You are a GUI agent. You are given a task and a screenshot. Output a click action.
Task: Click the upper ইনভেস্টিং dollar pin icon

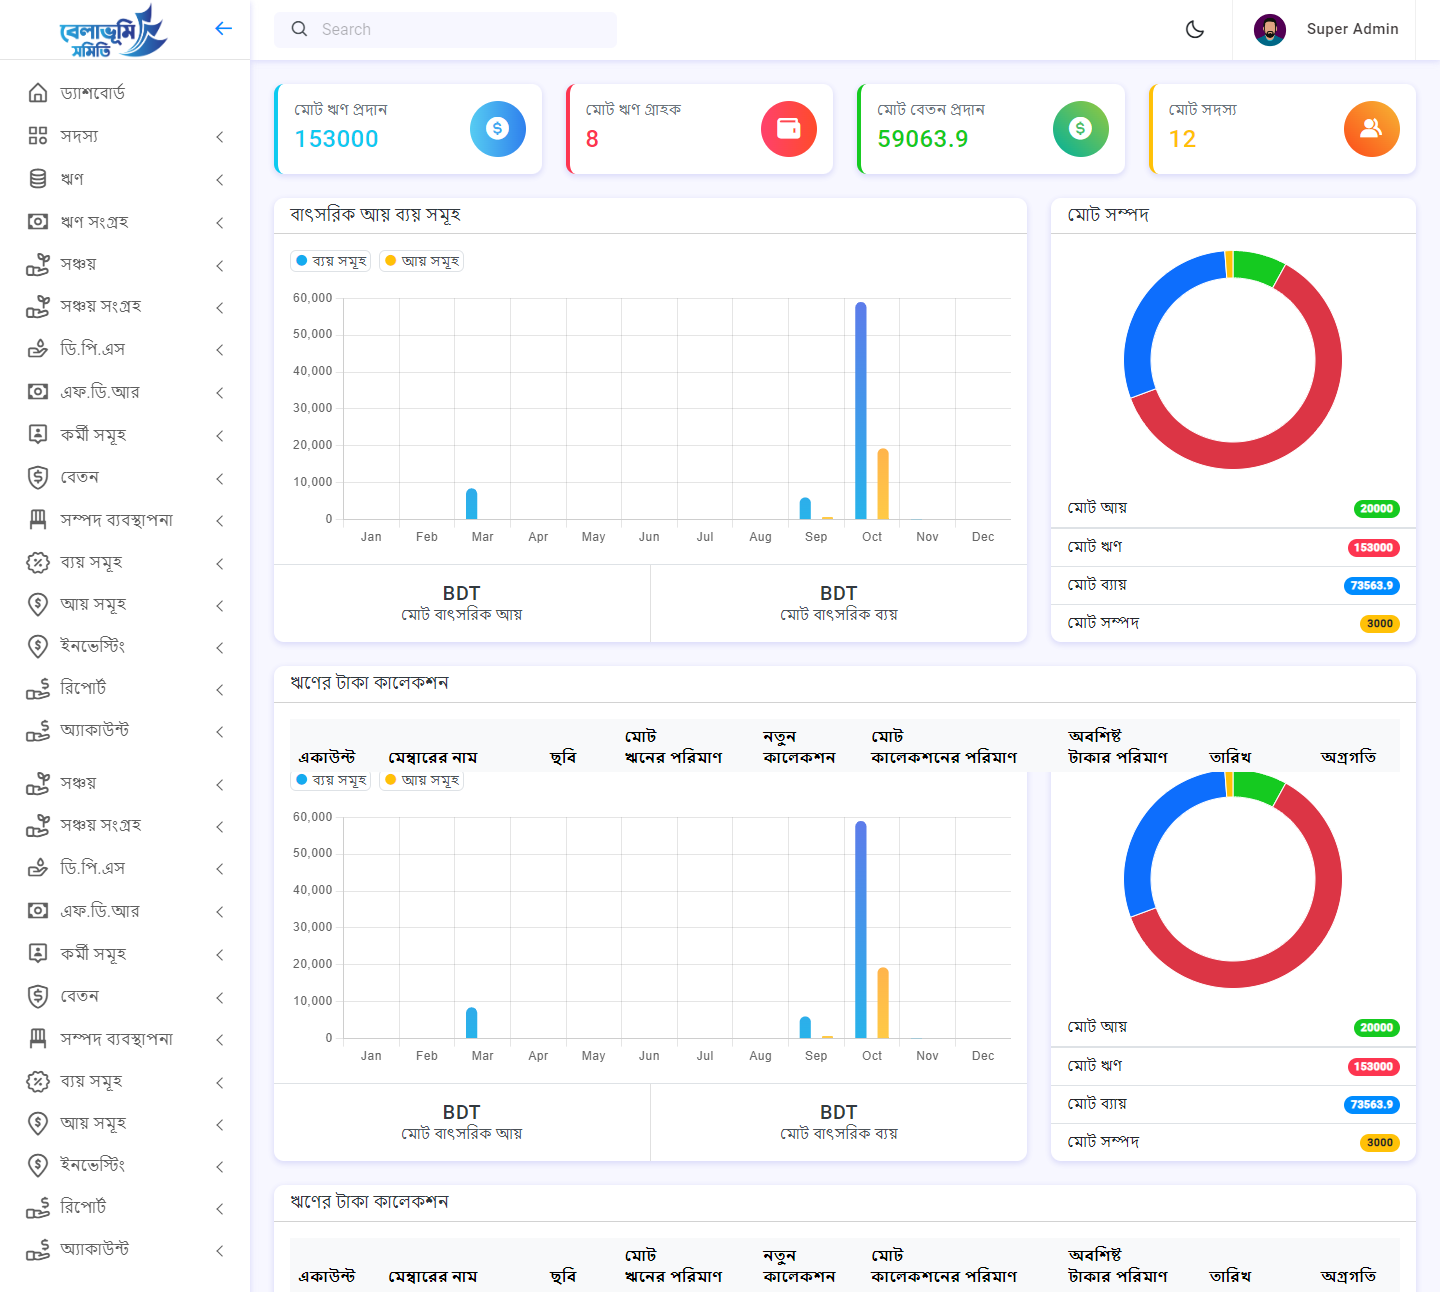pos(38,646)
